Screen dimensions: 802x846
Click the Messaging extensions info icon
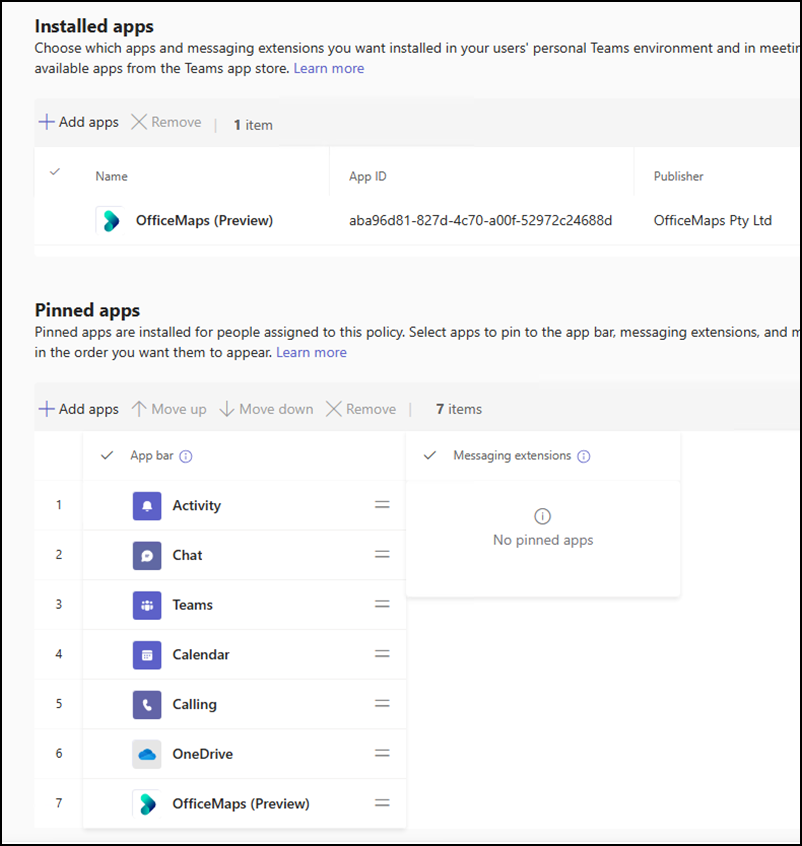[x=583, y=456]
